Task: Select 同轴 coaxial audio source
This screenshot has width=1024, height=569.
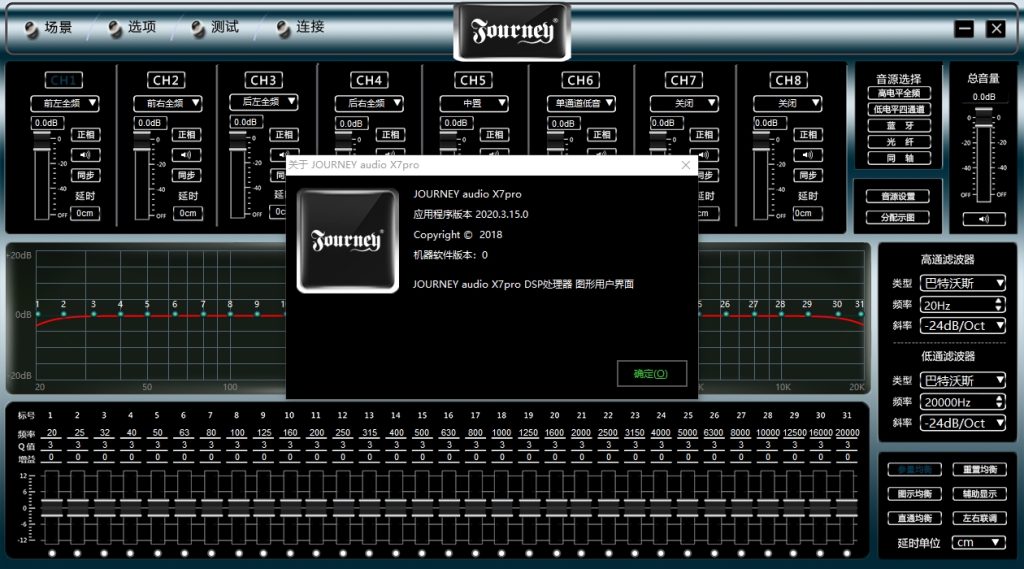Action: point(899,158)
